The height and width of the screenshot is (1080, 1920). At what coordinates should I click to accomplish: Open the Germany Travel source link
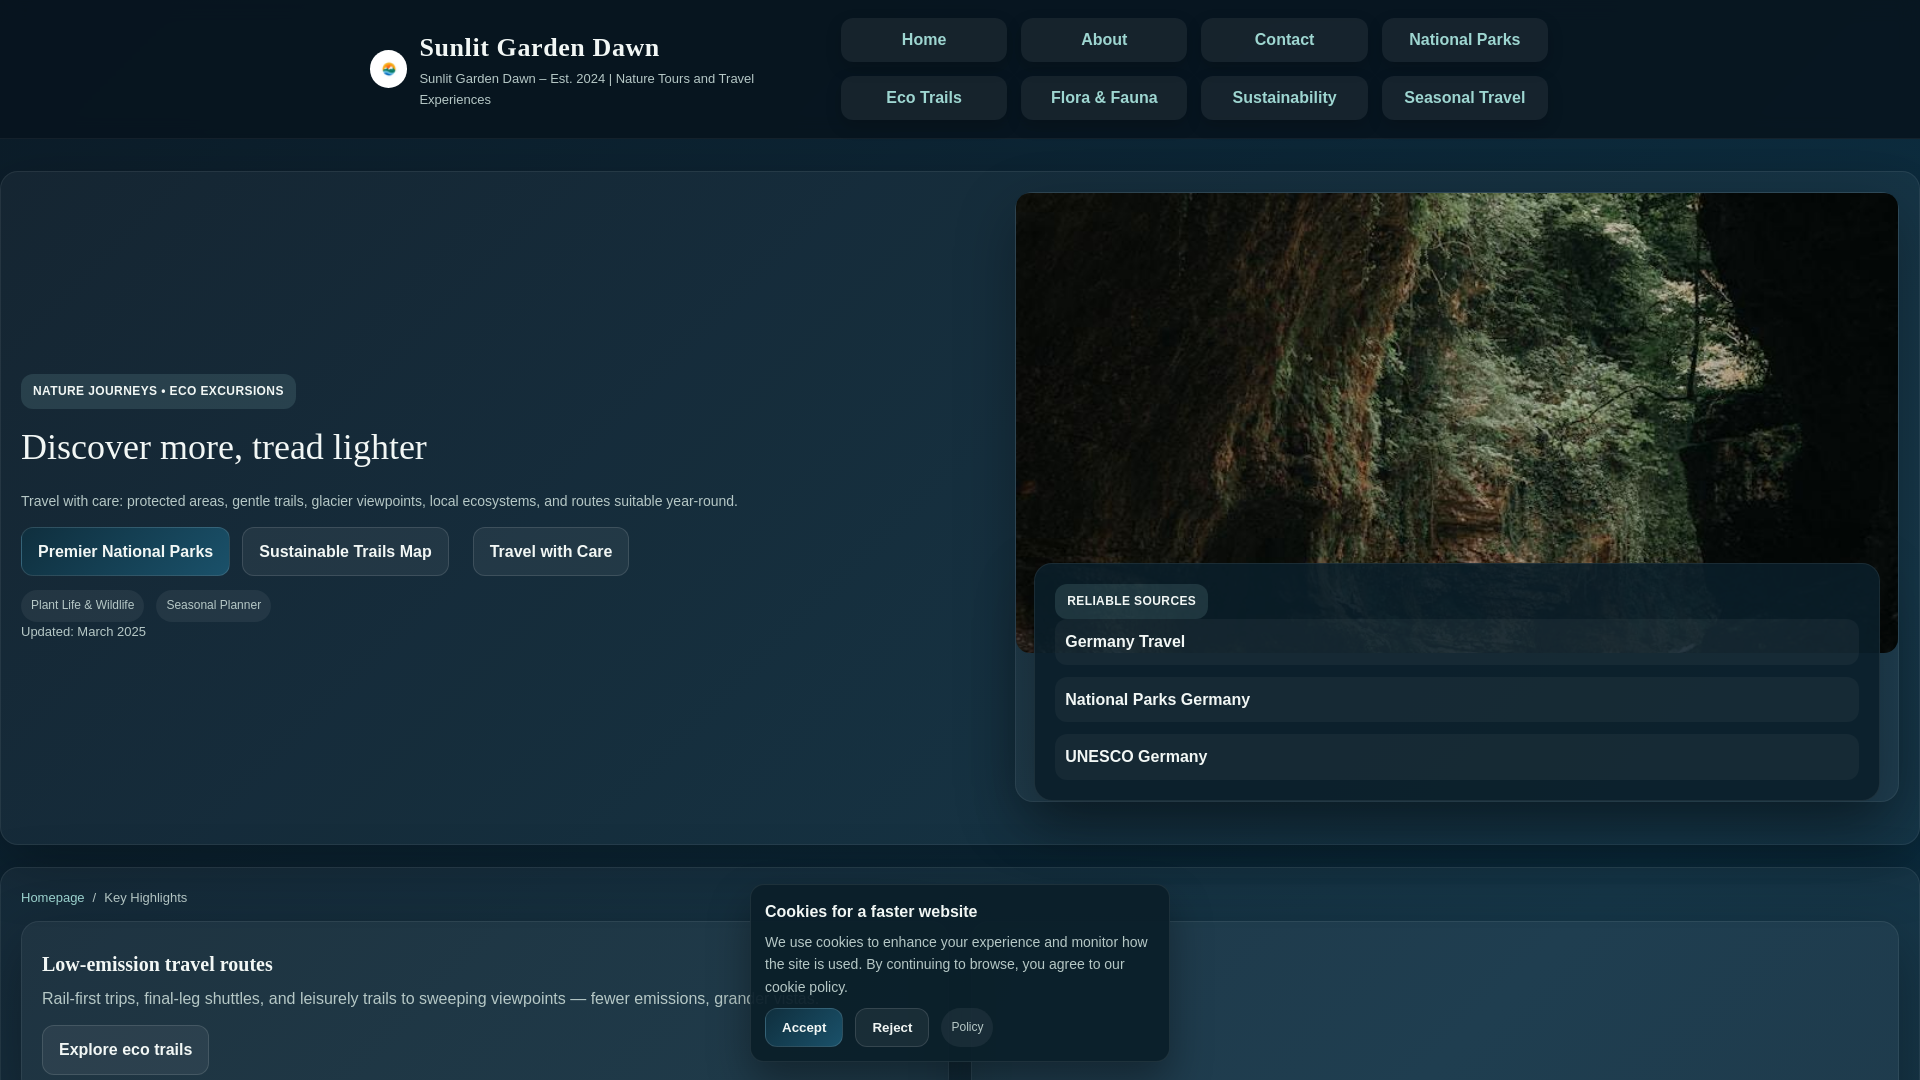(x=1456, y=642)
